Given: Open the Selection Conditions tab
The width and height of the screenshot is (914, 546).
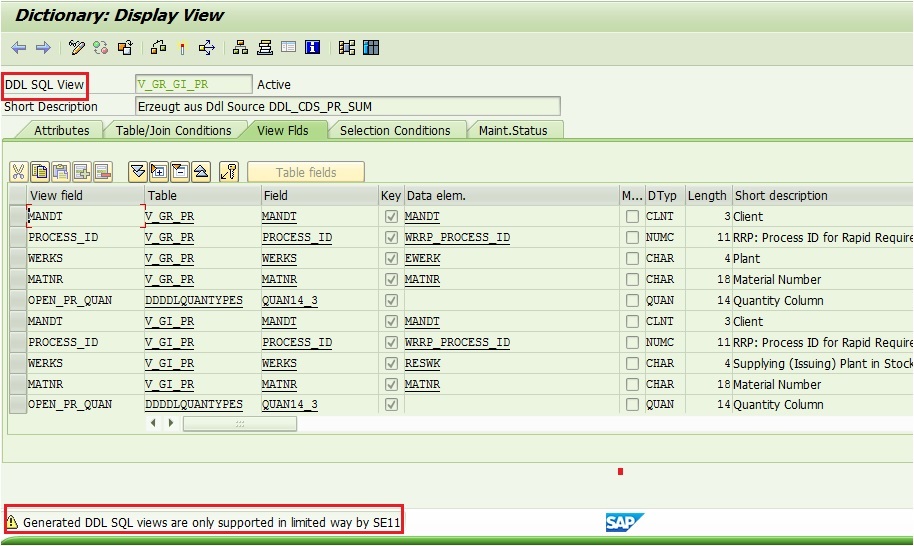Looking at the screenshot, I should click(395, 131).
